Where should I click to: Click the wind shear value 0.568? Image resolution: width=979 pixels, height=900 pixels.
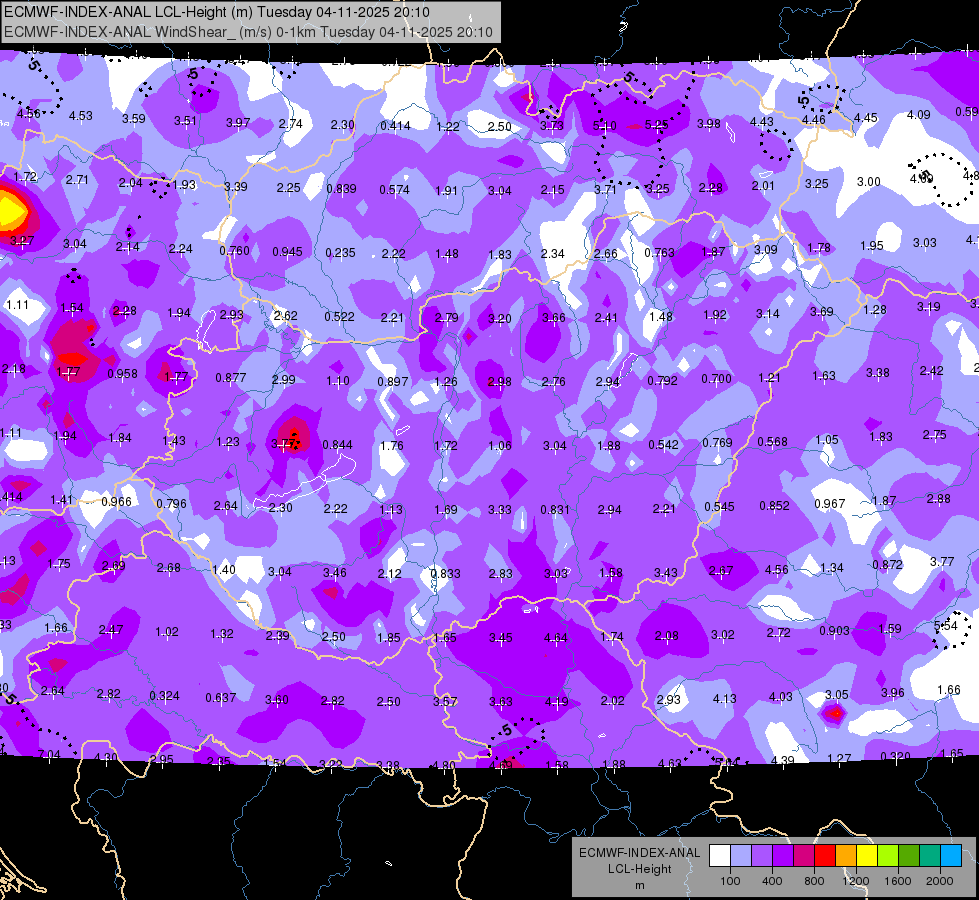tap(772, 442)
